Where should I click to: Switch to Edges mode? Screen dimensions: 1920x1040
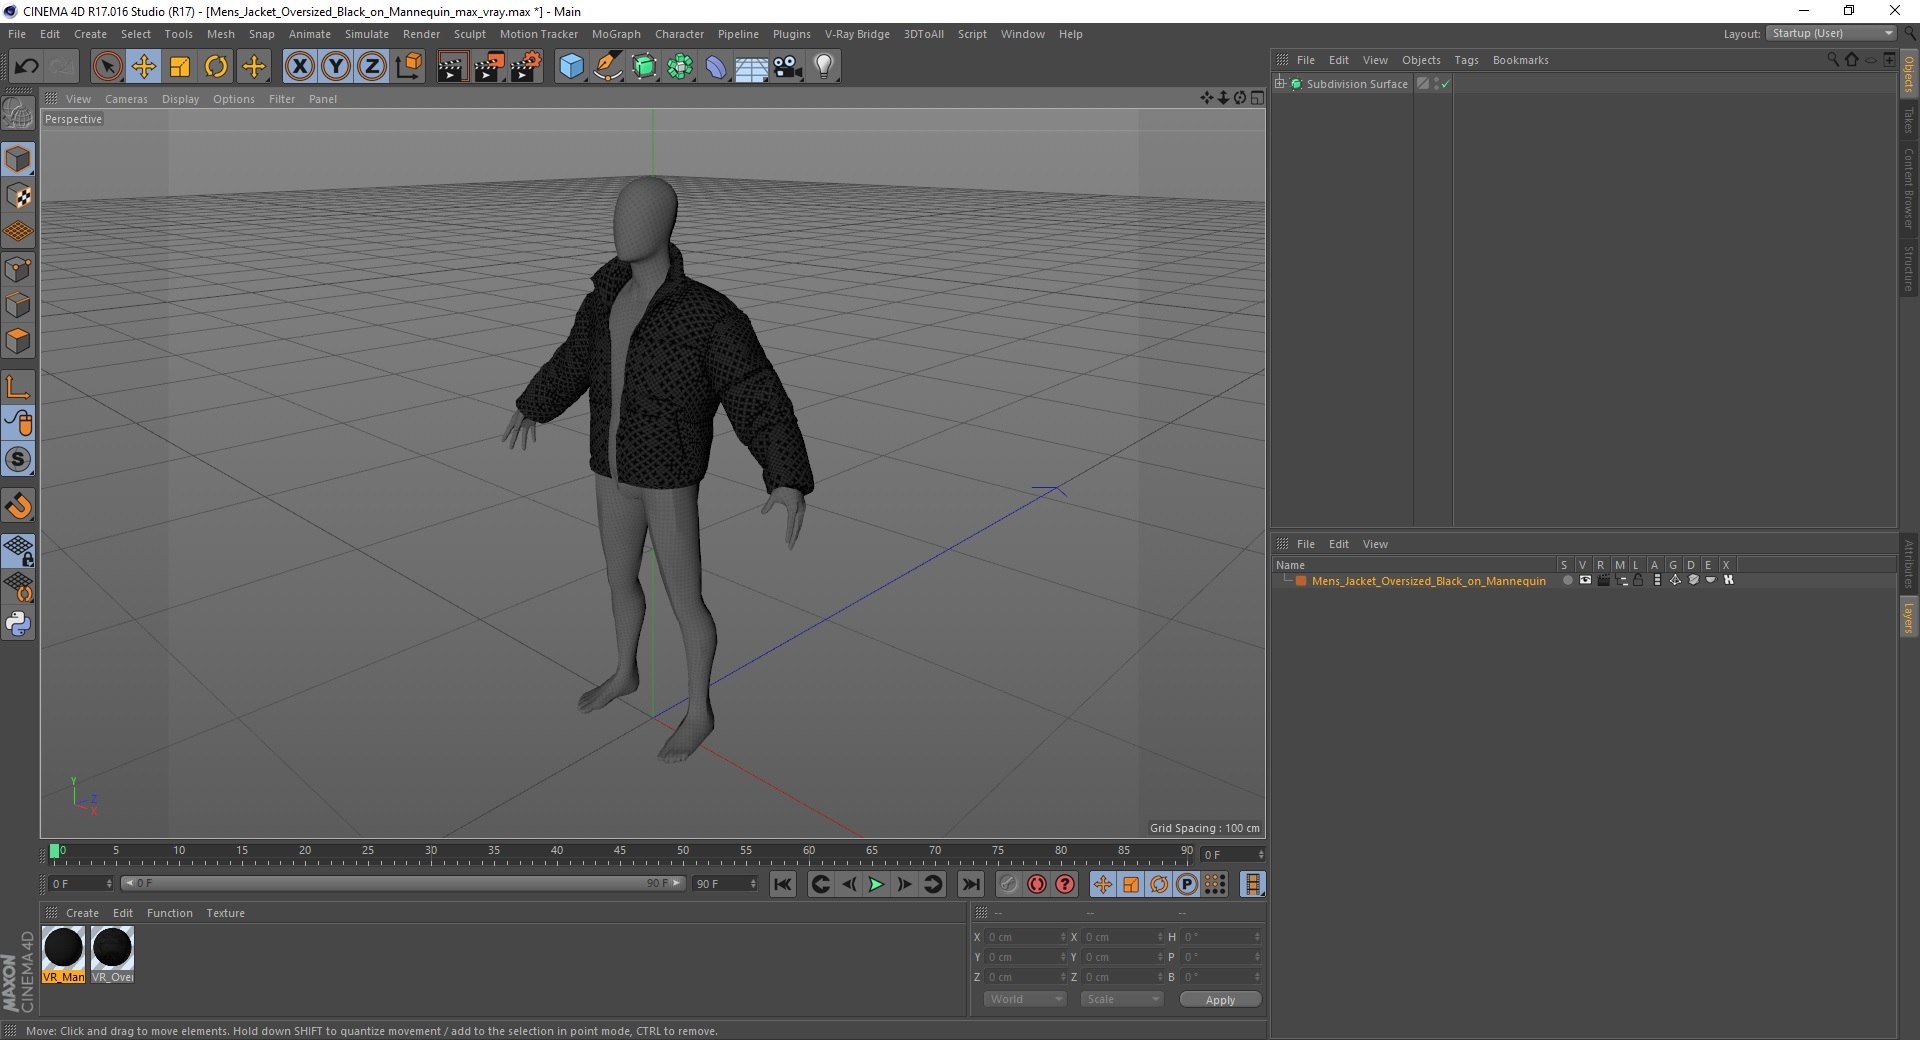click(18, 305)
